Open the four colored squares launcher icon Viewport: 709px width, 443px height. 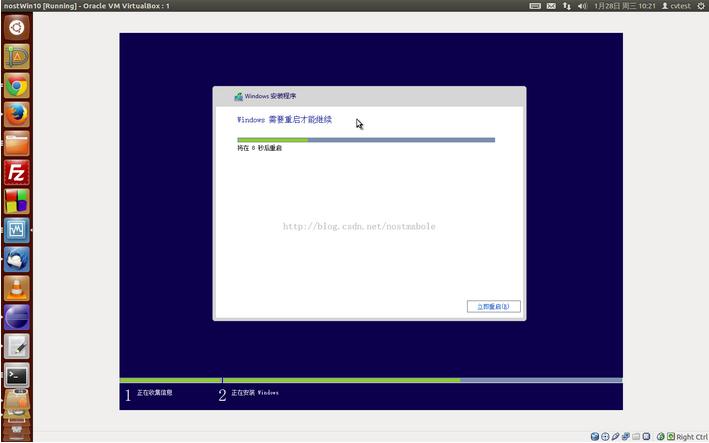(17, 201)
